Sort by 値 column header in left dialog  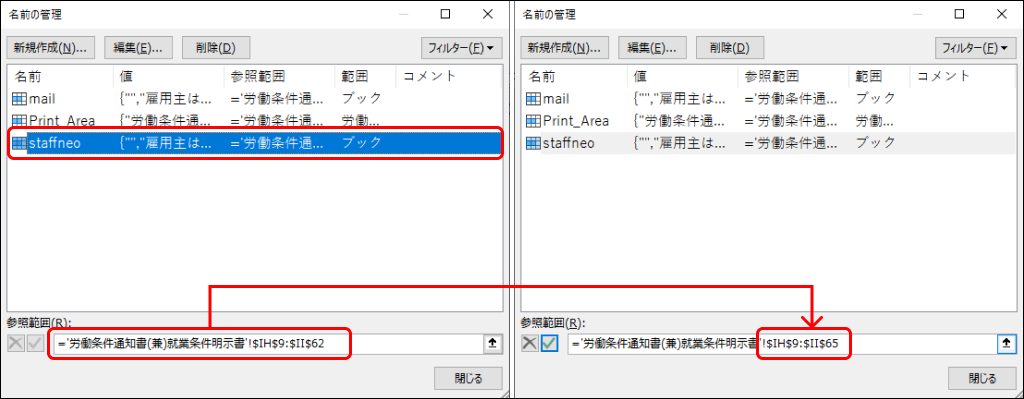pos(168,76)
